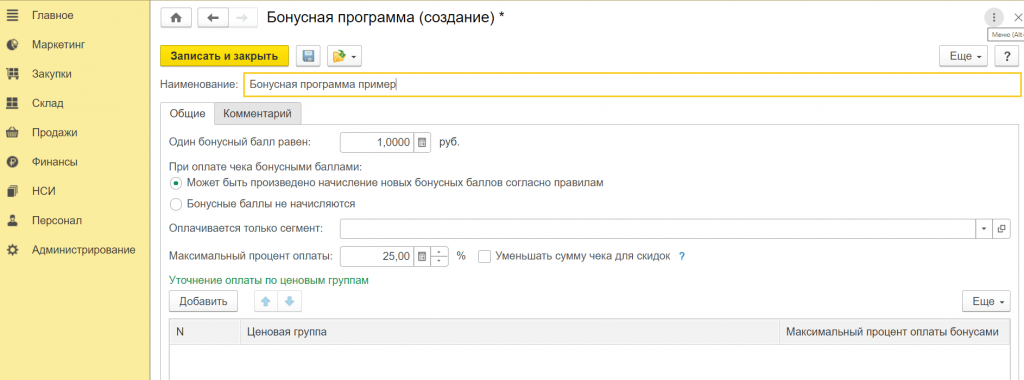The height and width of the screenshot is (380, 1024).
Task: Navigate forward with the right arrow
Action: click(242, 18)
